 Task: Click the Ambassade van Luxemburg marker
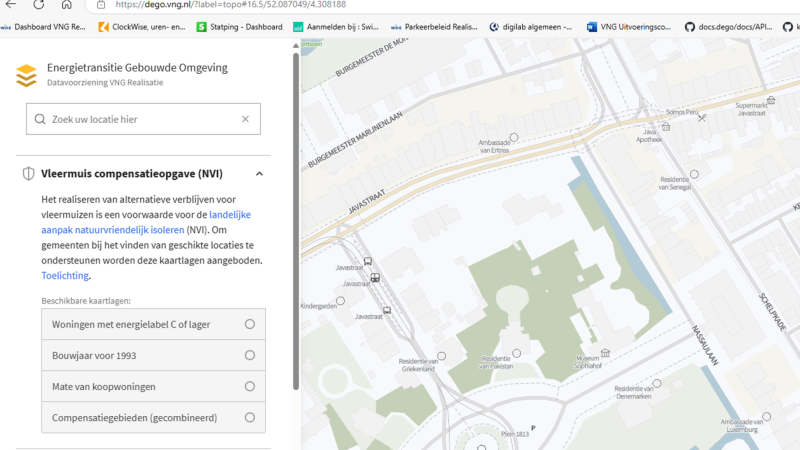point(766,417)
